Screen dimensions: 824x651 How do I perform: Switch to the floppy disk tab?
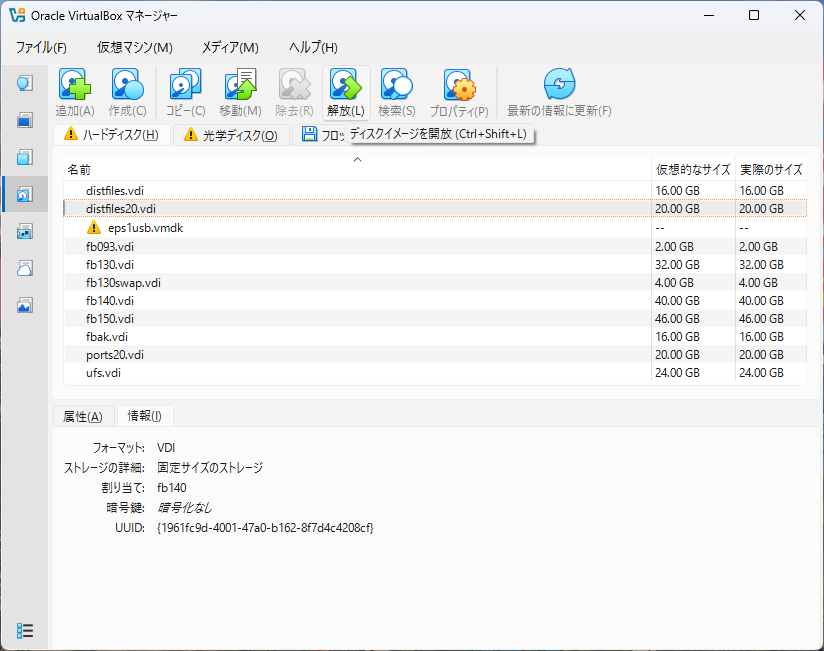point(318,135)
